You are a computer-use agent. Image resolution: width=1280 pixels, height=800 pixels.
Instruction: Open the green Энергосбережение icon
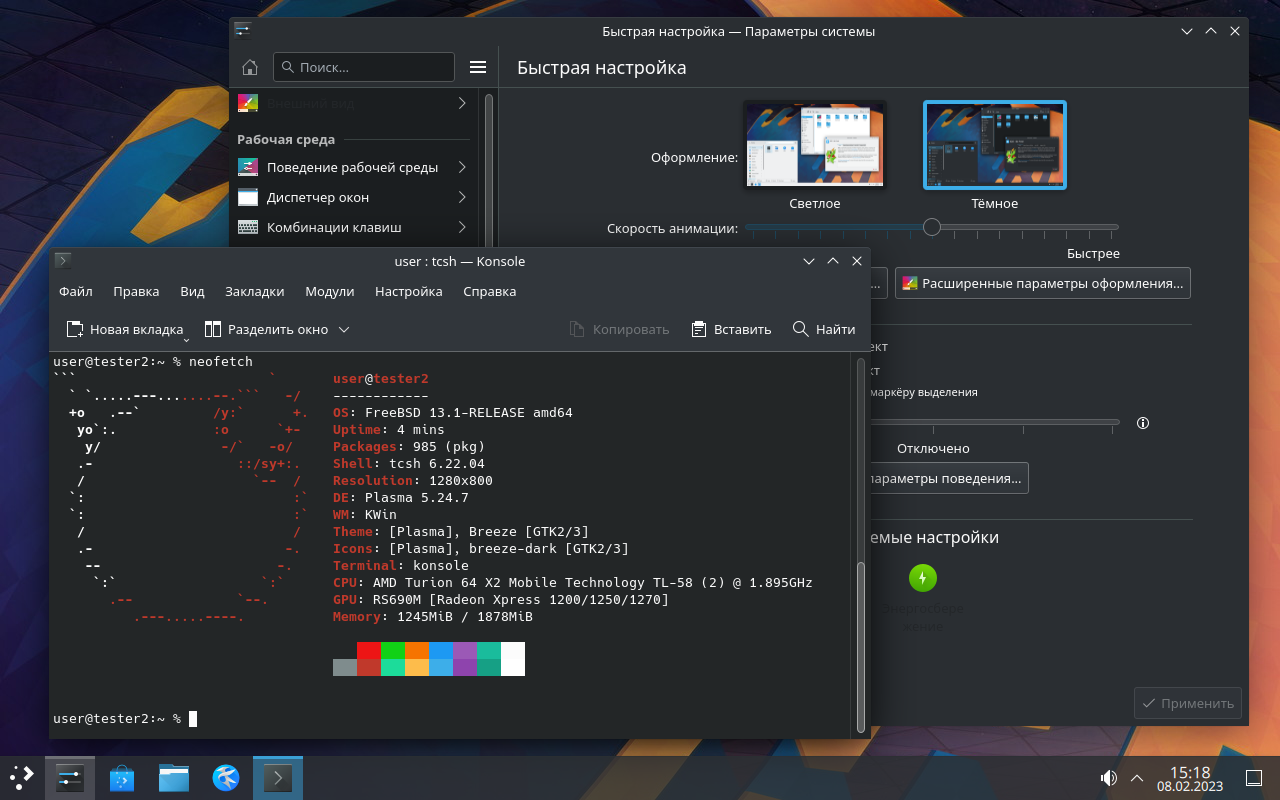[922, 577]
